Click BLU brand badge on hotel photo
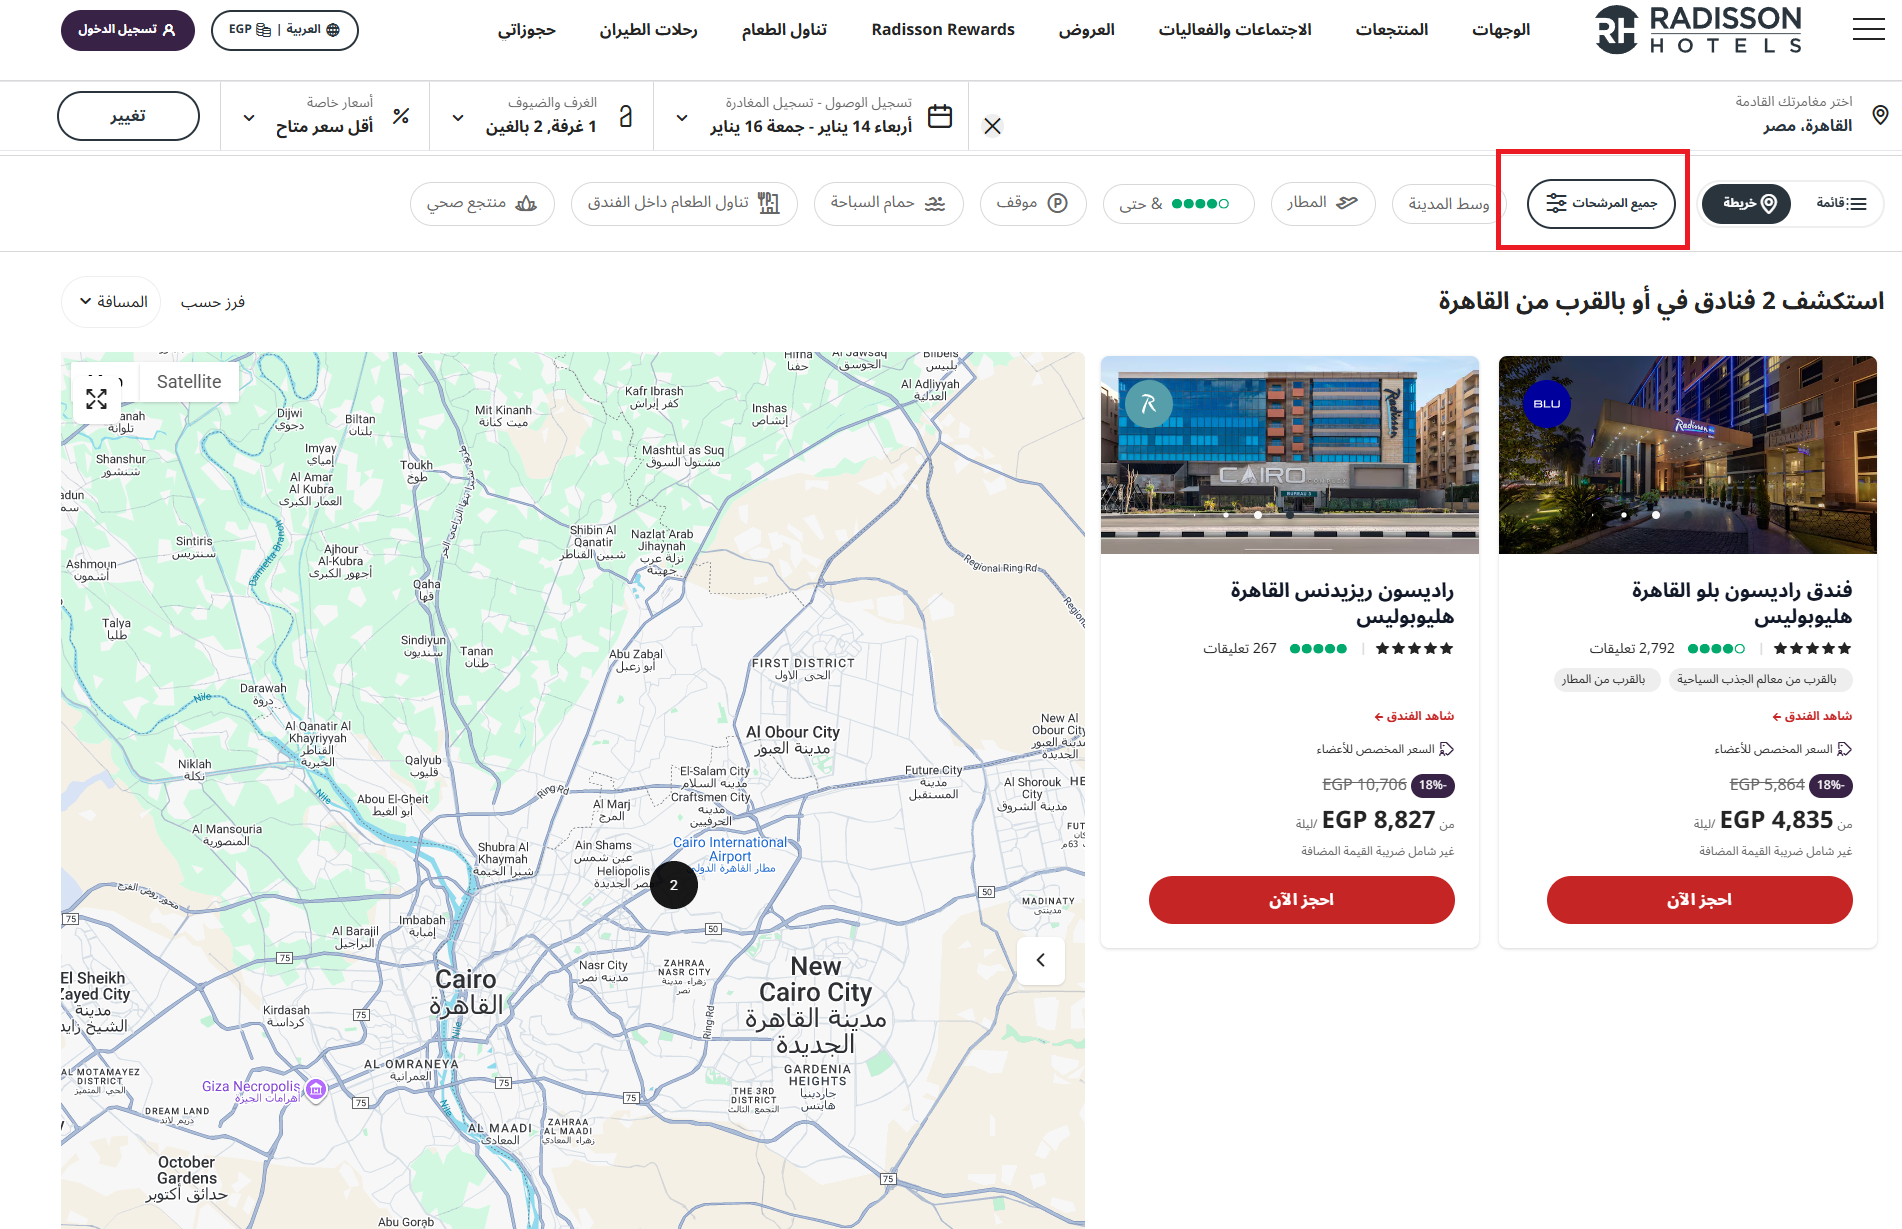 tap(1547, 404)
